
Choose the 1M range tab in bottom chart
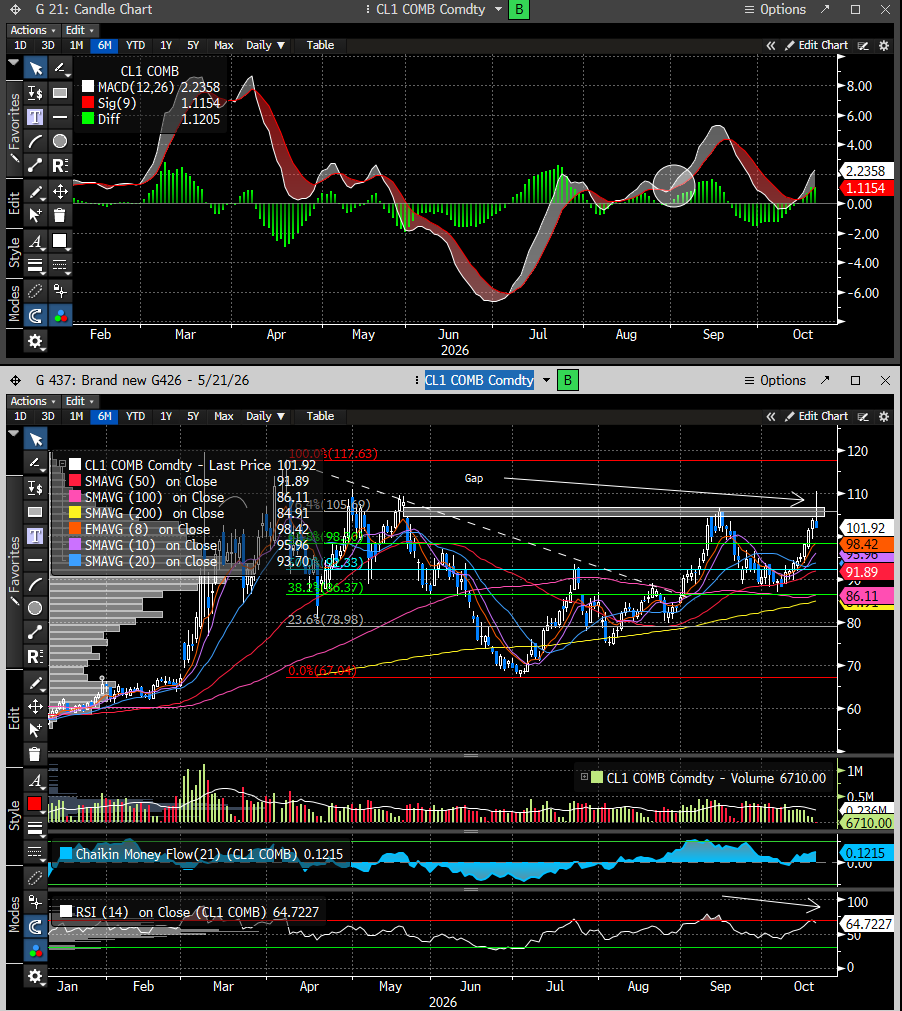click(76, 417)
